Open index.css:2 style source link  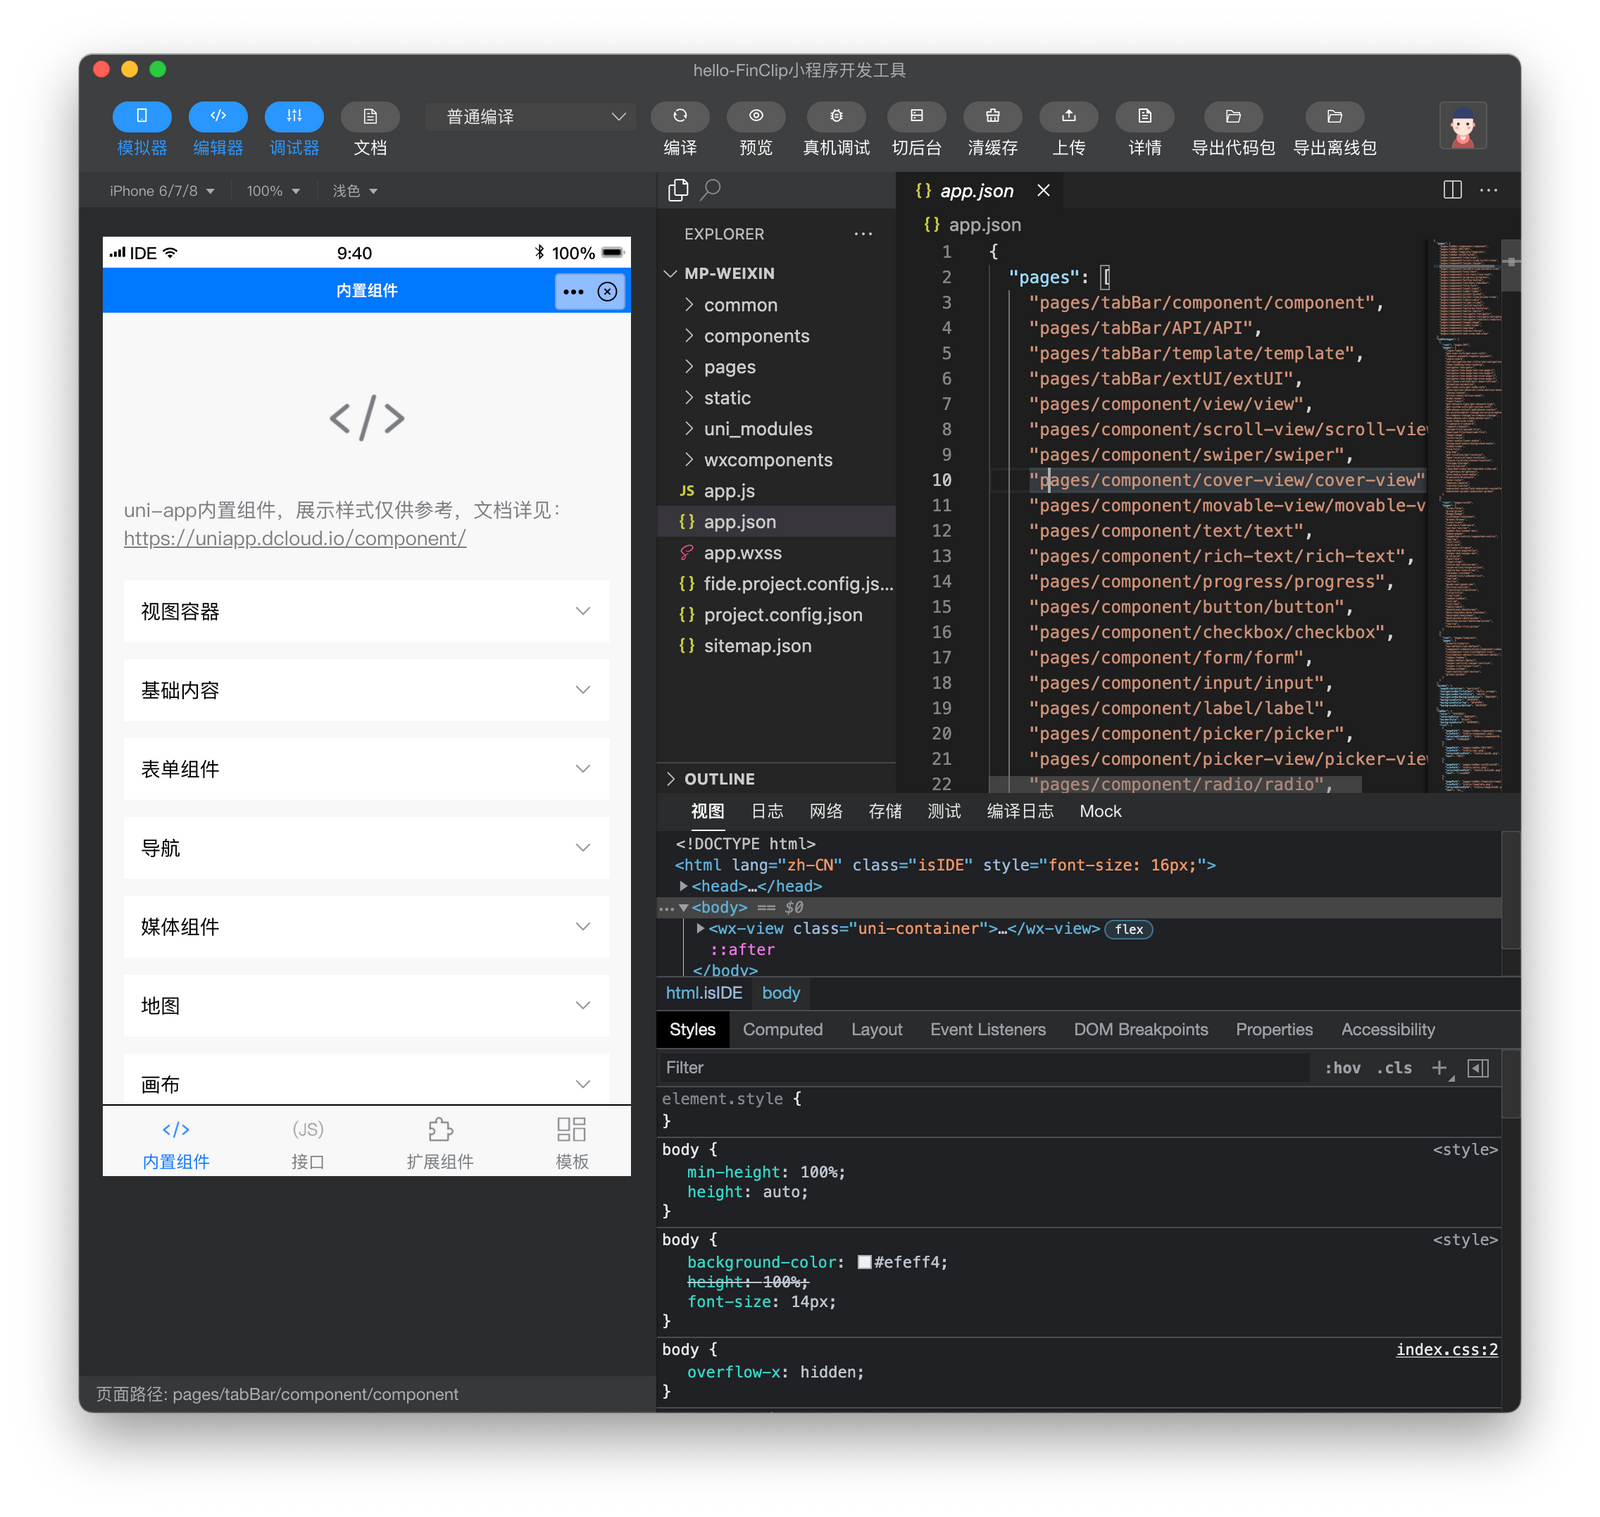pos(1445,1349)
